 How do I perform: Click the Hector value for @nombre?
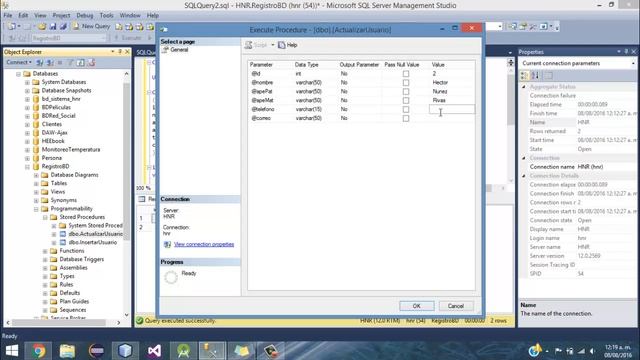[440, 82]
